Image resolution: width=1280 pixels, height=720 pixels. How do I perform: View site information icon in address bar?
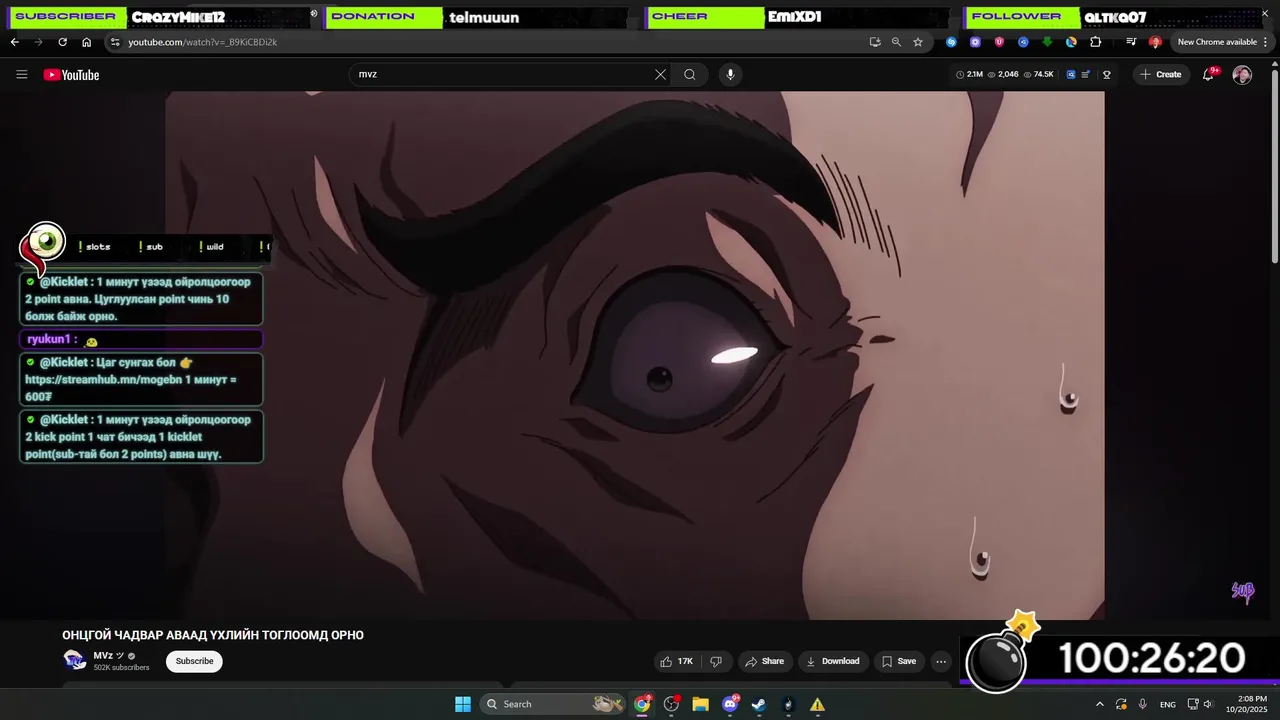(115, 42)
